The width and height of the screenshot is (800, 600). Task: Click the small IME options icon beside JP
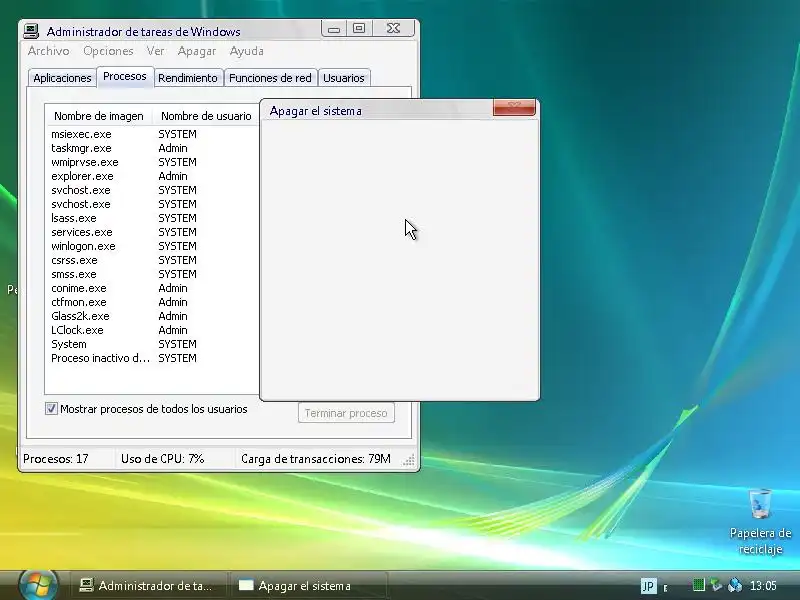pos(665,587)
